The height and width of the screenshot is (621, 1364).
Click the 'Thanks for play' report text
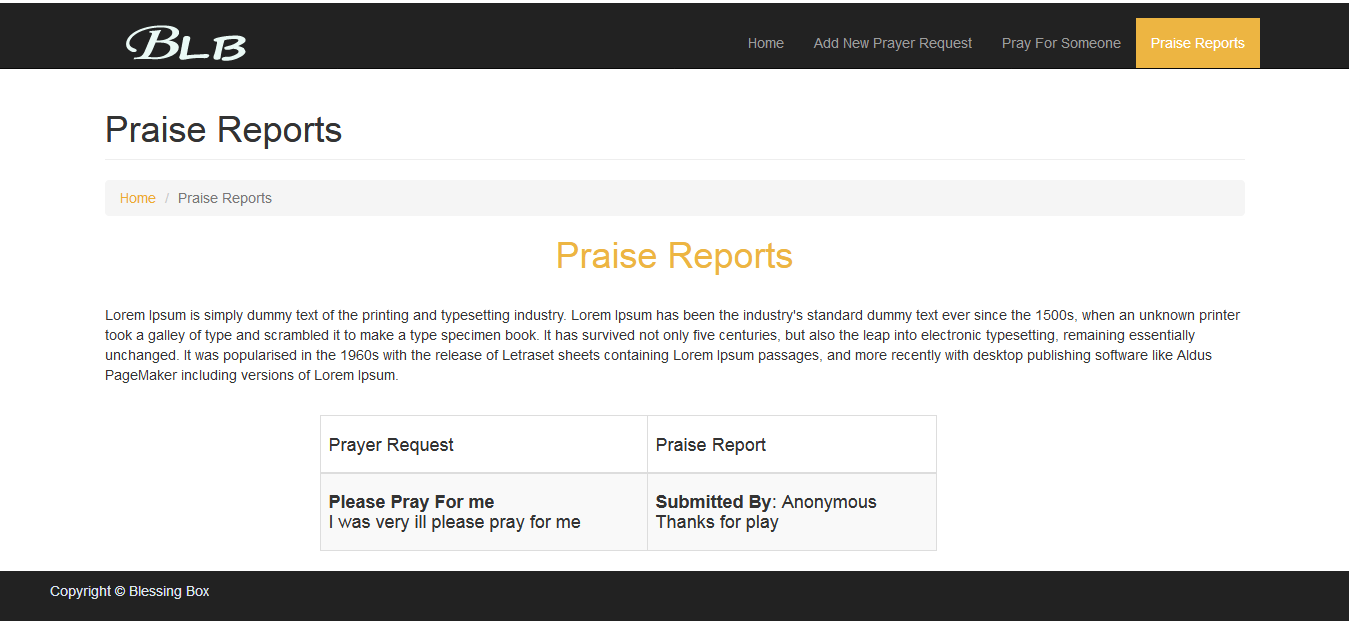[x=717, y=522]
